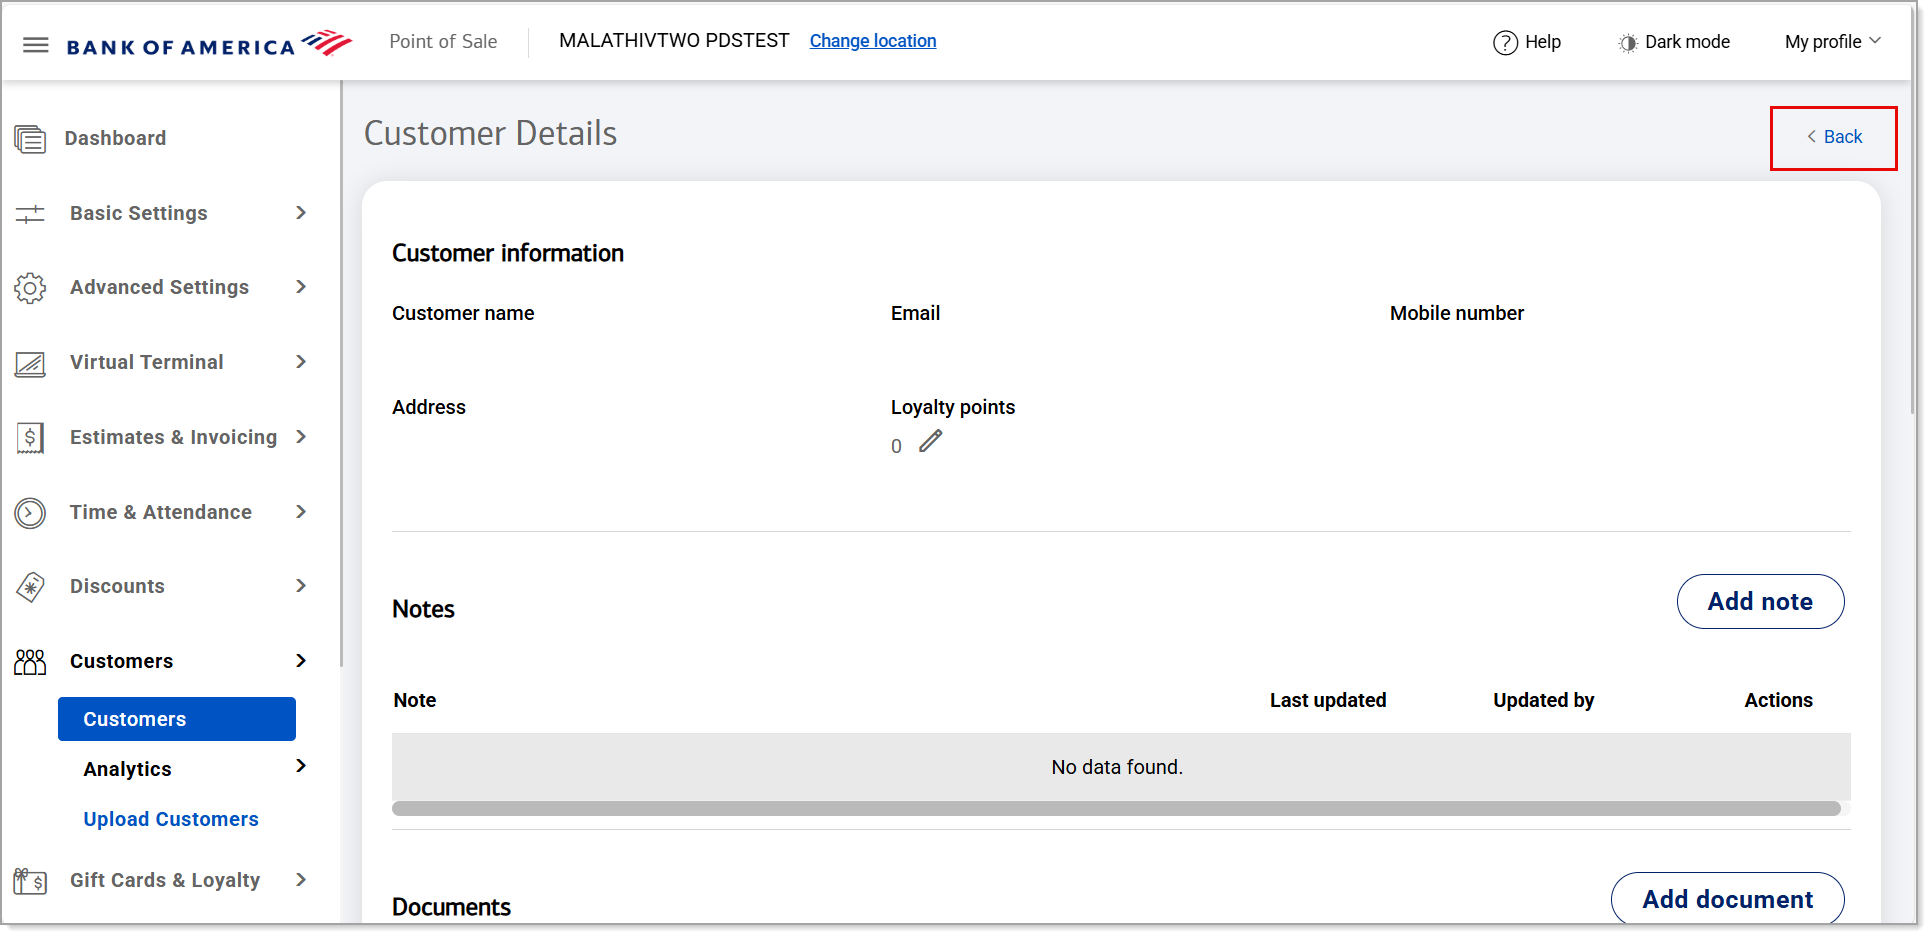Expand the Analytics chevron
The image size is (1930, 937).
[x=301, y=766]
